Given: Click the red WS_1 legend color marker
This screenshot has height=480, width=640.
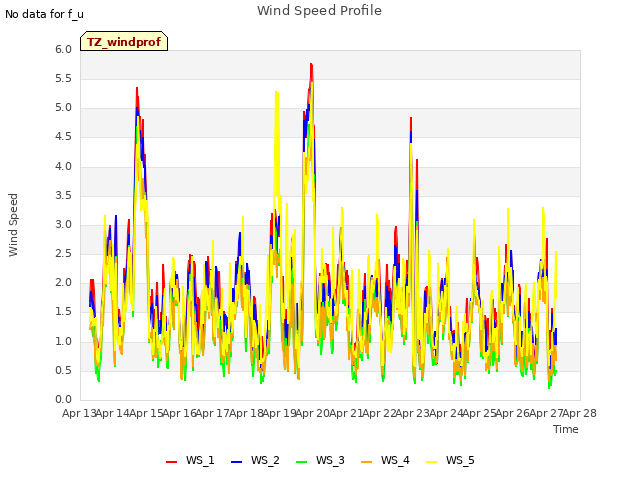Looking at the screenshot, I should 171,462.
